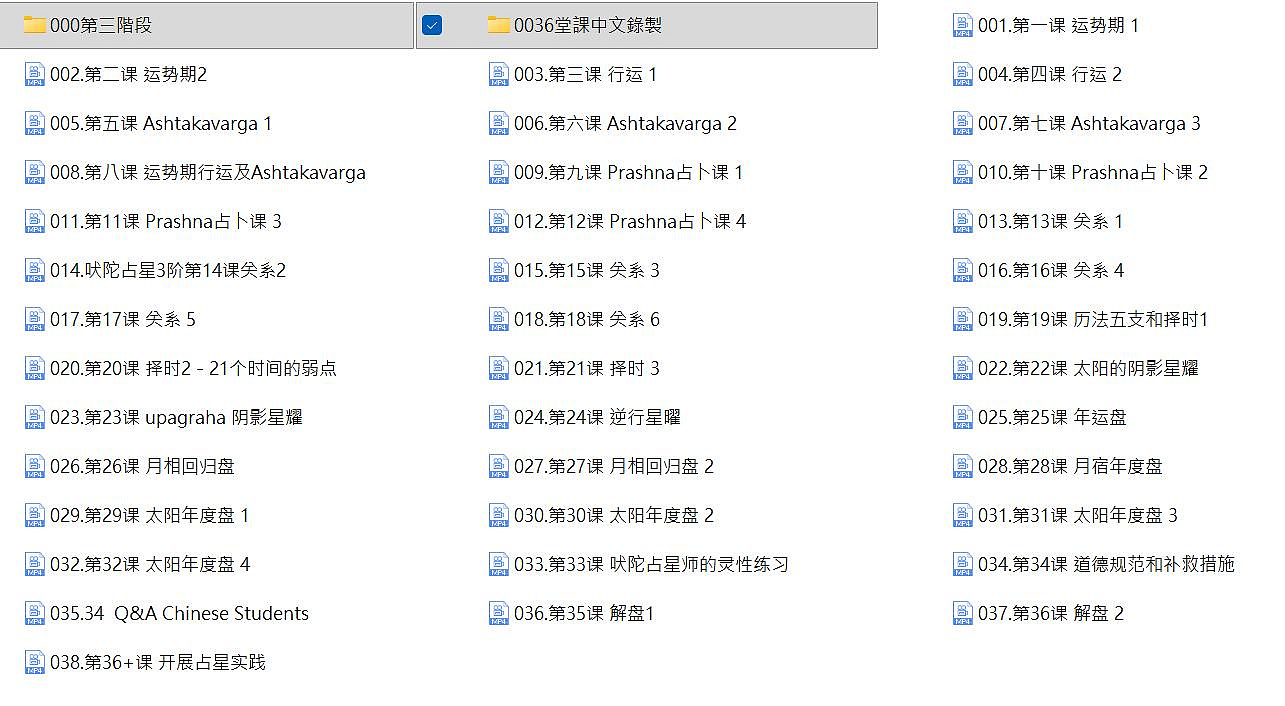Click the 0036堂課中文錄製 folder icon
The image size is (1285, 706).
click(x=499, y=25)
